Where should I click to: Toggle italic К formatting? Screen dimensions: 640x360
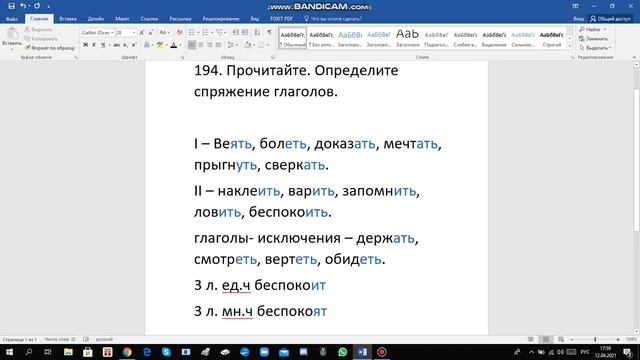click(x=94, y=45)
